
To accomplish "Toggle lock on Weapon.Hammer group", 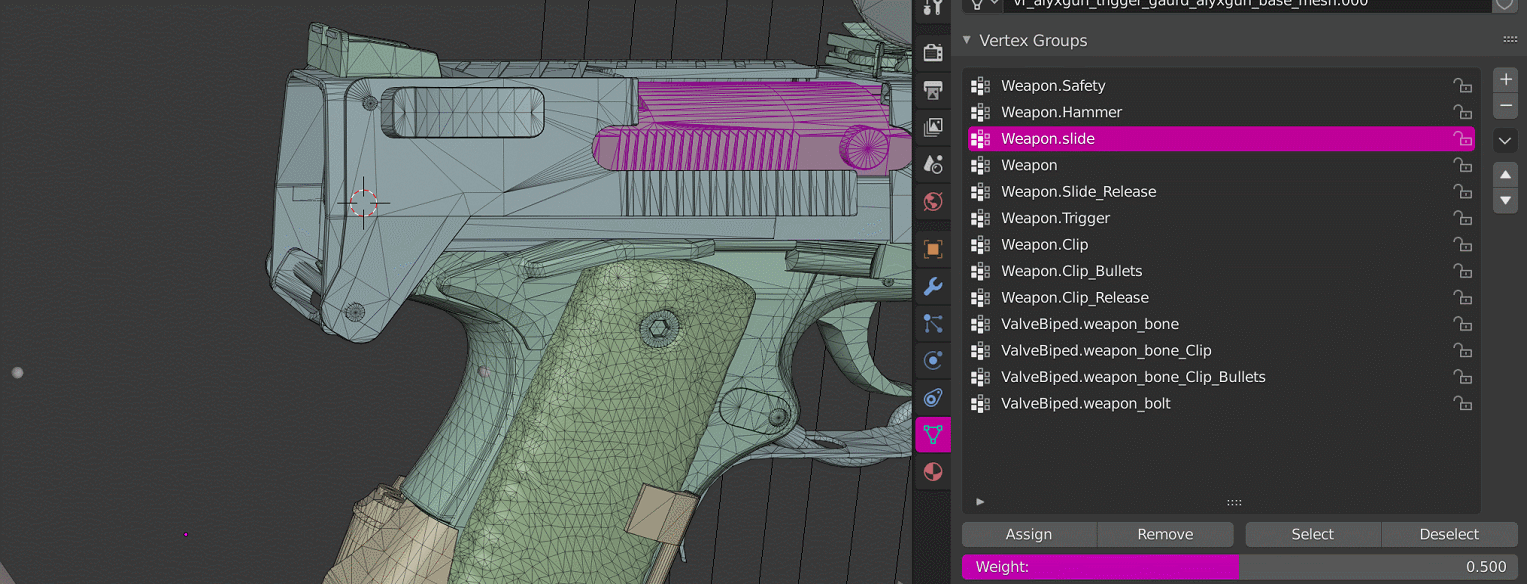I will [1462, 112].
